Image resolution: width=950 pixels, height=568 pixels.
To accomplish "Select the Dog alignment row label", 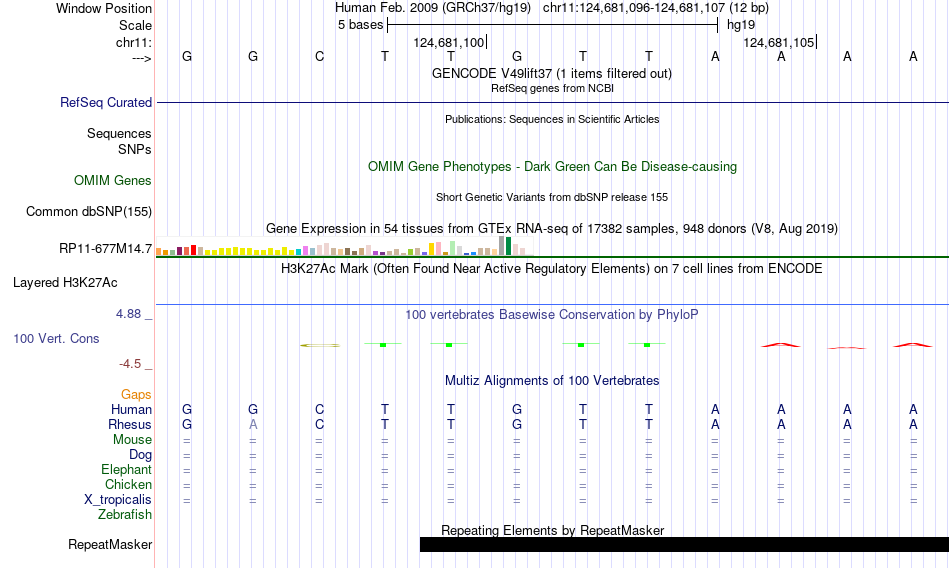I will (140, 455).
